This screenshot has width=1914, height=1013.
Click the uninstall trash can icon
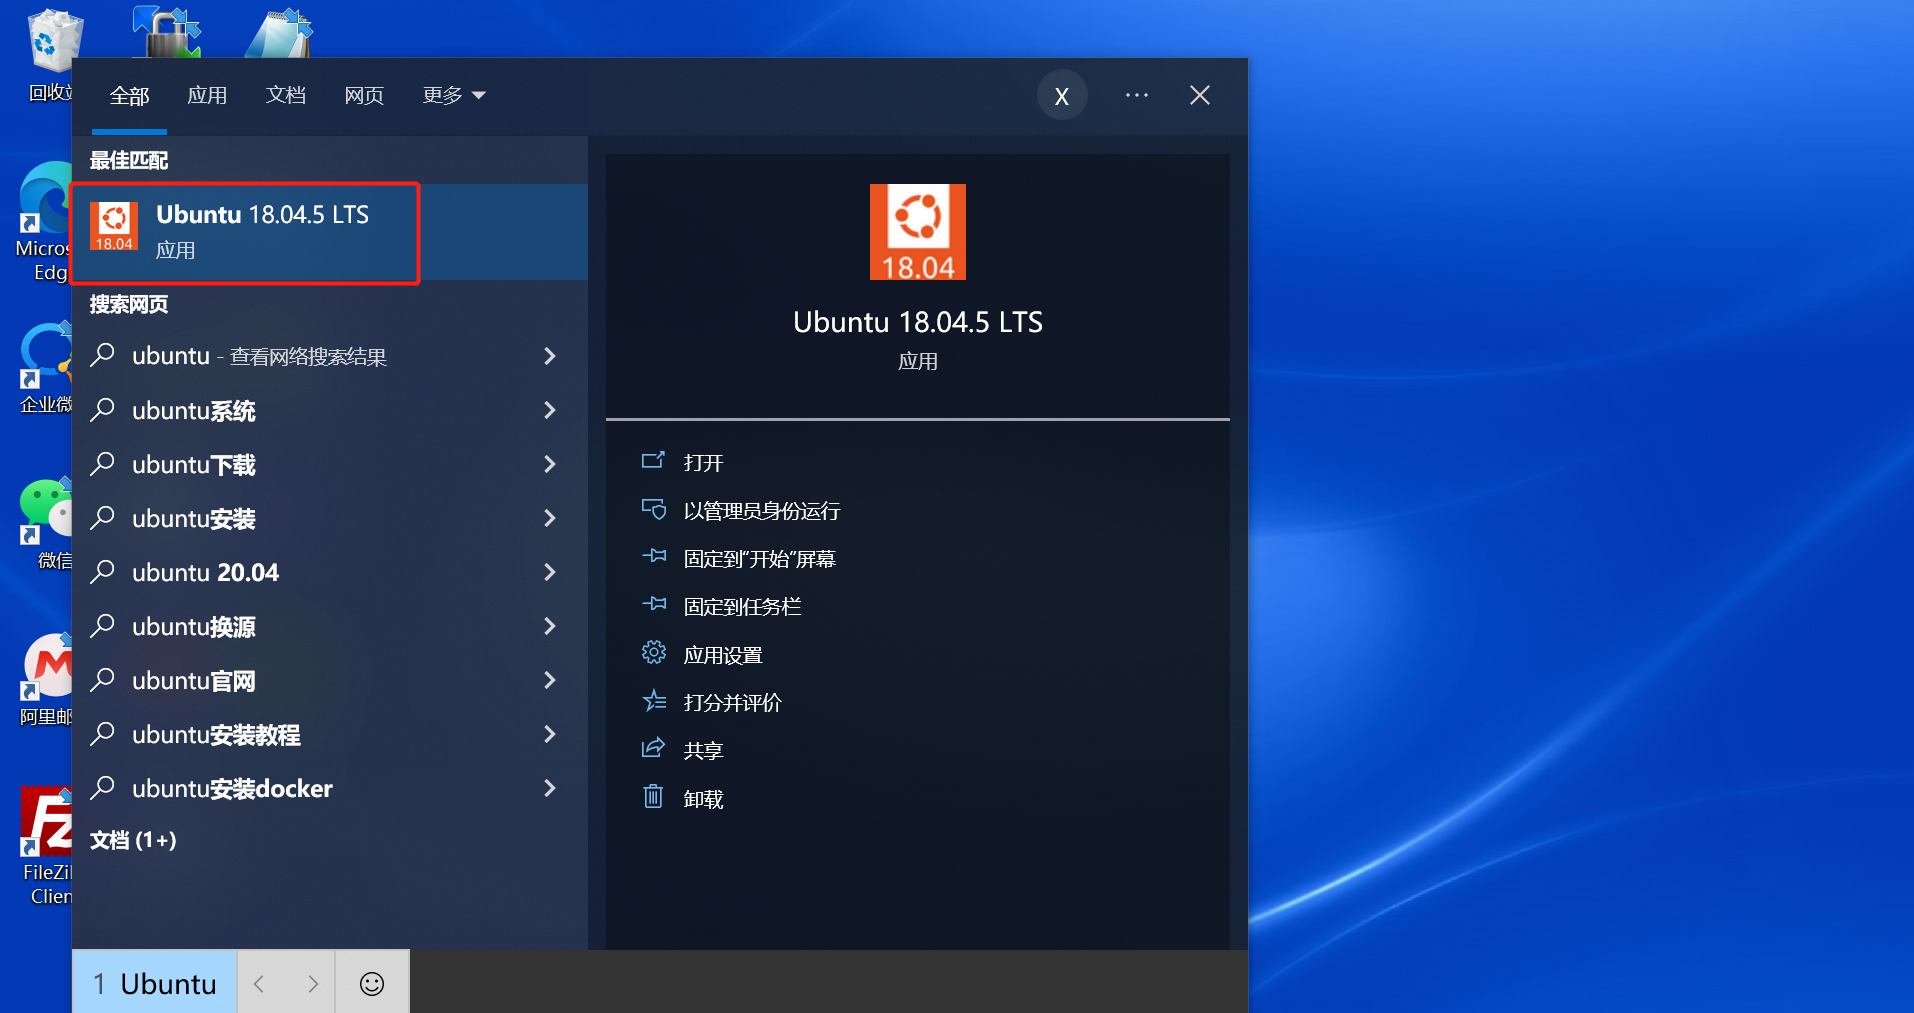pos(653,797)
